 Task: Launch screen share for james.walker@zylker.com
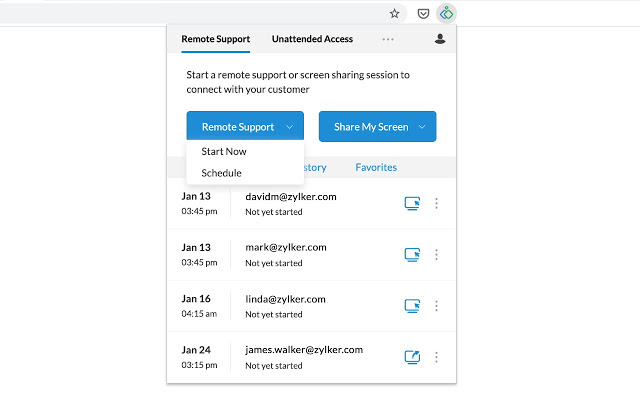(412, 357)
